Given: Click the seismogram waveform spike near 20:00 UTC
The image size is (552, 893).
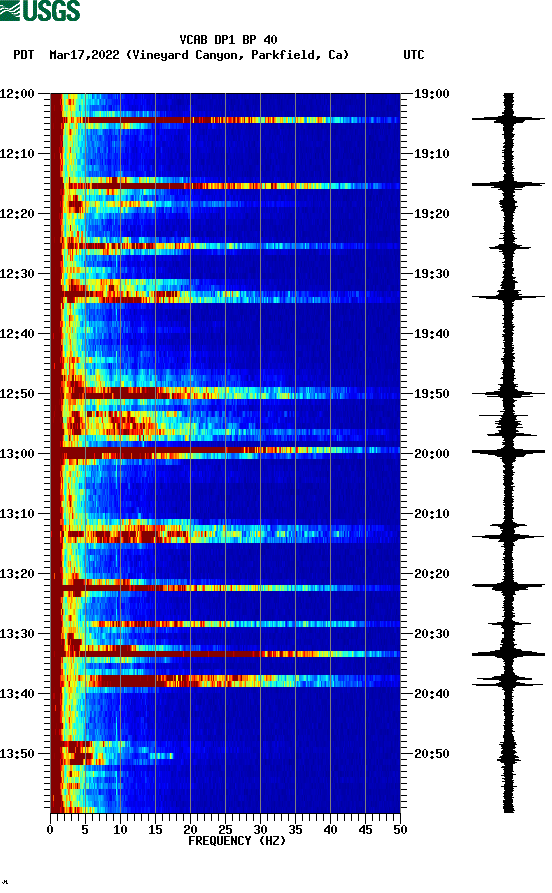Looking at the screenshot, I should click(508, 452).
